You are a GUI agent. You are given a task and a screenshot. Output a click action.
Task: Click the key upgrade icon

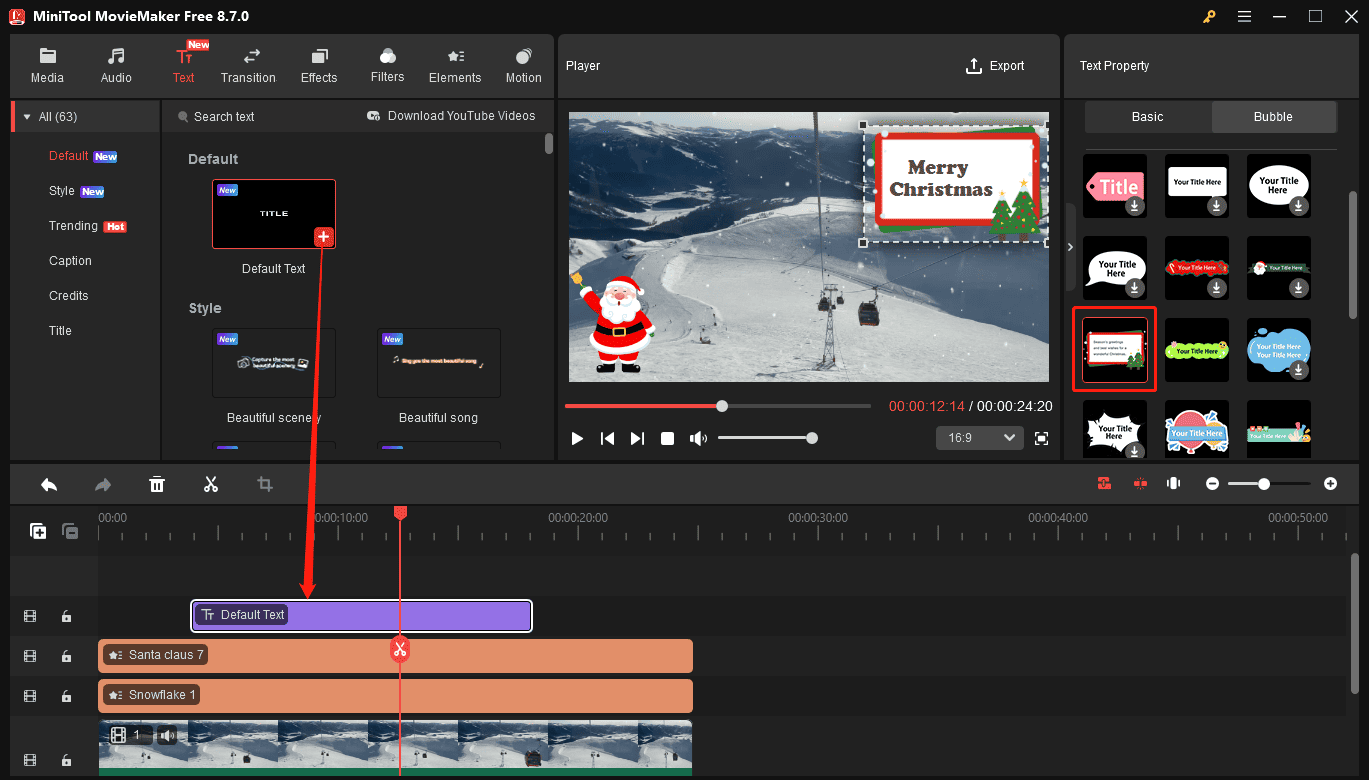click(1210, 17)
